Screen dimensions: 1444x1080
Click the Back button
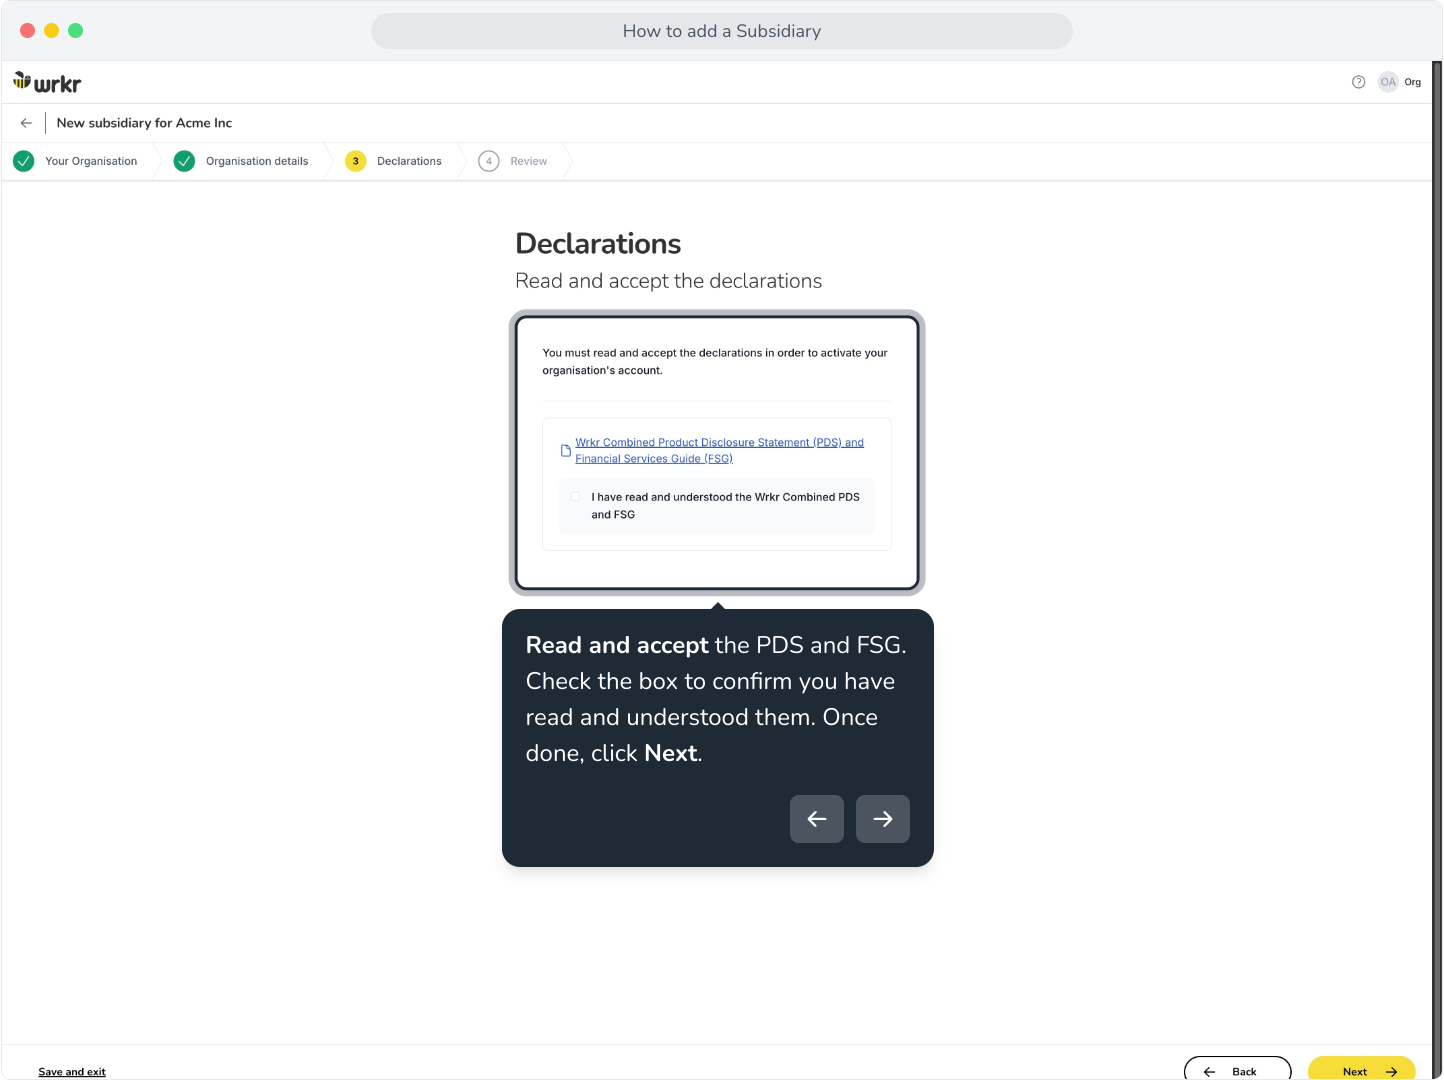point(1238,1069)
